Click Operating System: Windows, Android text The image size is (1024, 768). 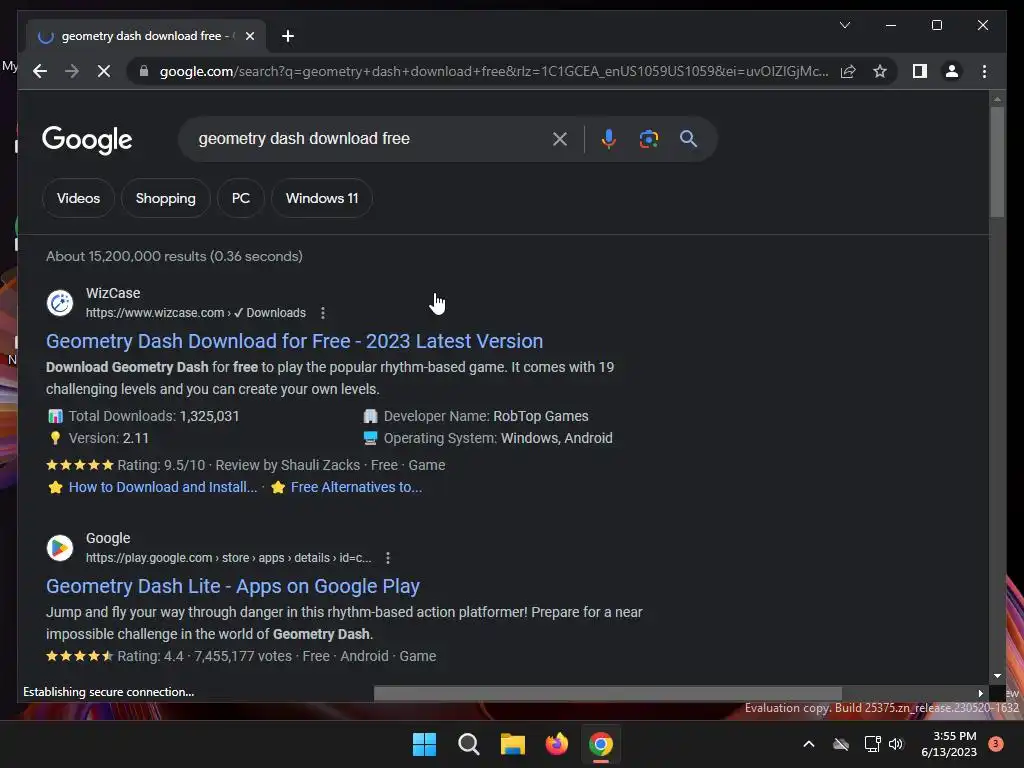(x=498, y=438)
